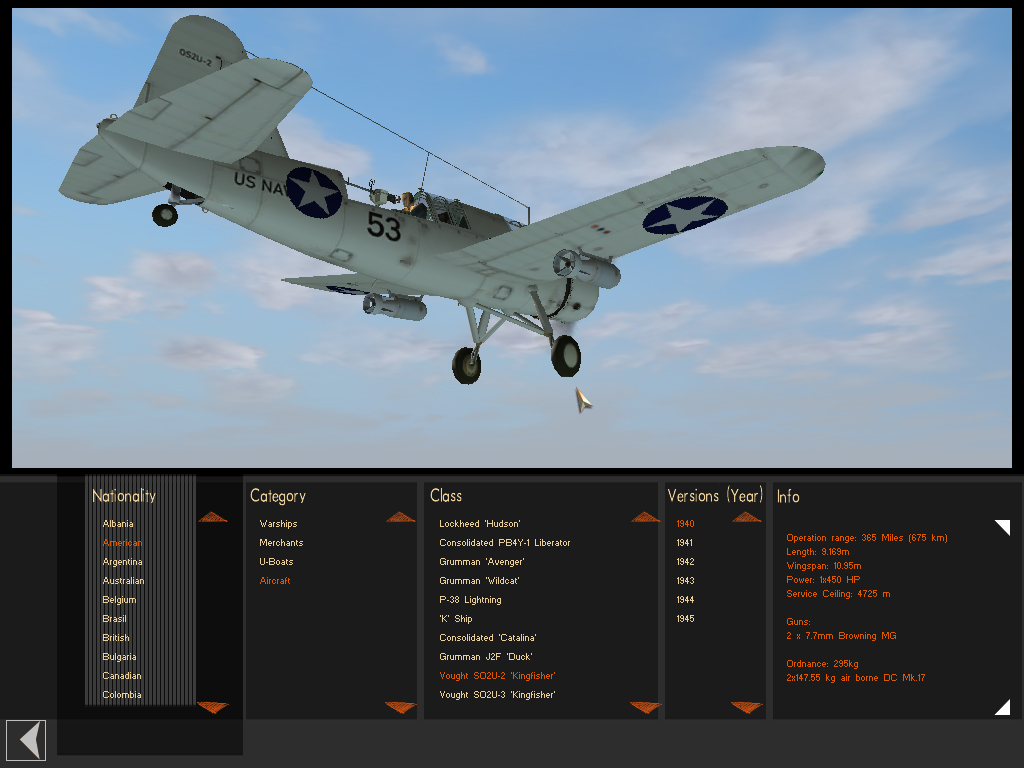Screen dimensions: 1024x768
Task: Select Belgium nationality
Action: 119,600
